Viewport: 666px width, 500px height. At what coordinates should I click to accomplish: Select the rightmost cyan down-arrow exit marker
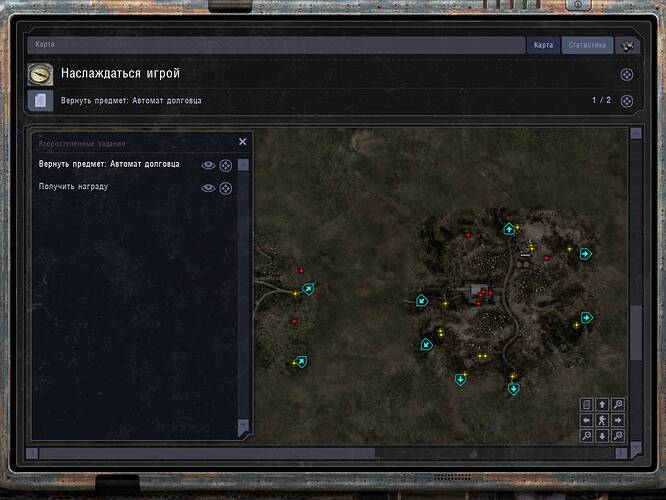(x=514, y=389)
